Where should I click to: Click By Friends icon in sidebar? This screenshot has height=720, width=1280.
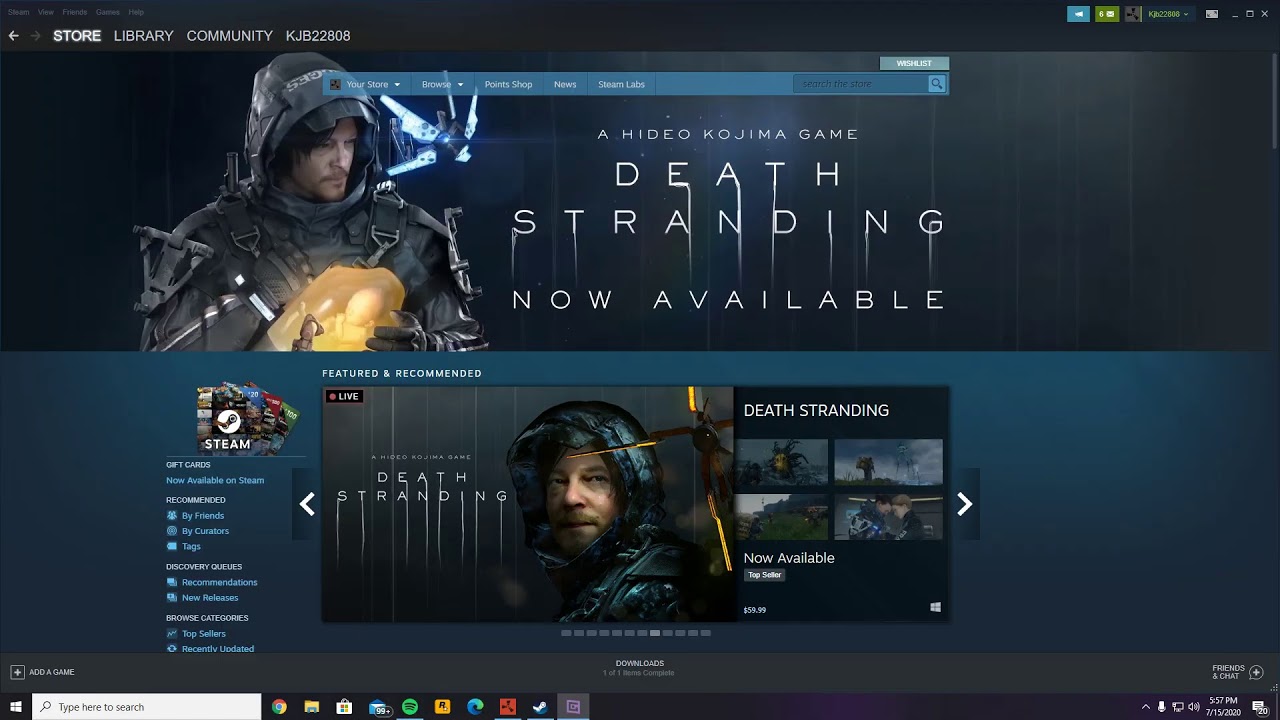(172, 516)
